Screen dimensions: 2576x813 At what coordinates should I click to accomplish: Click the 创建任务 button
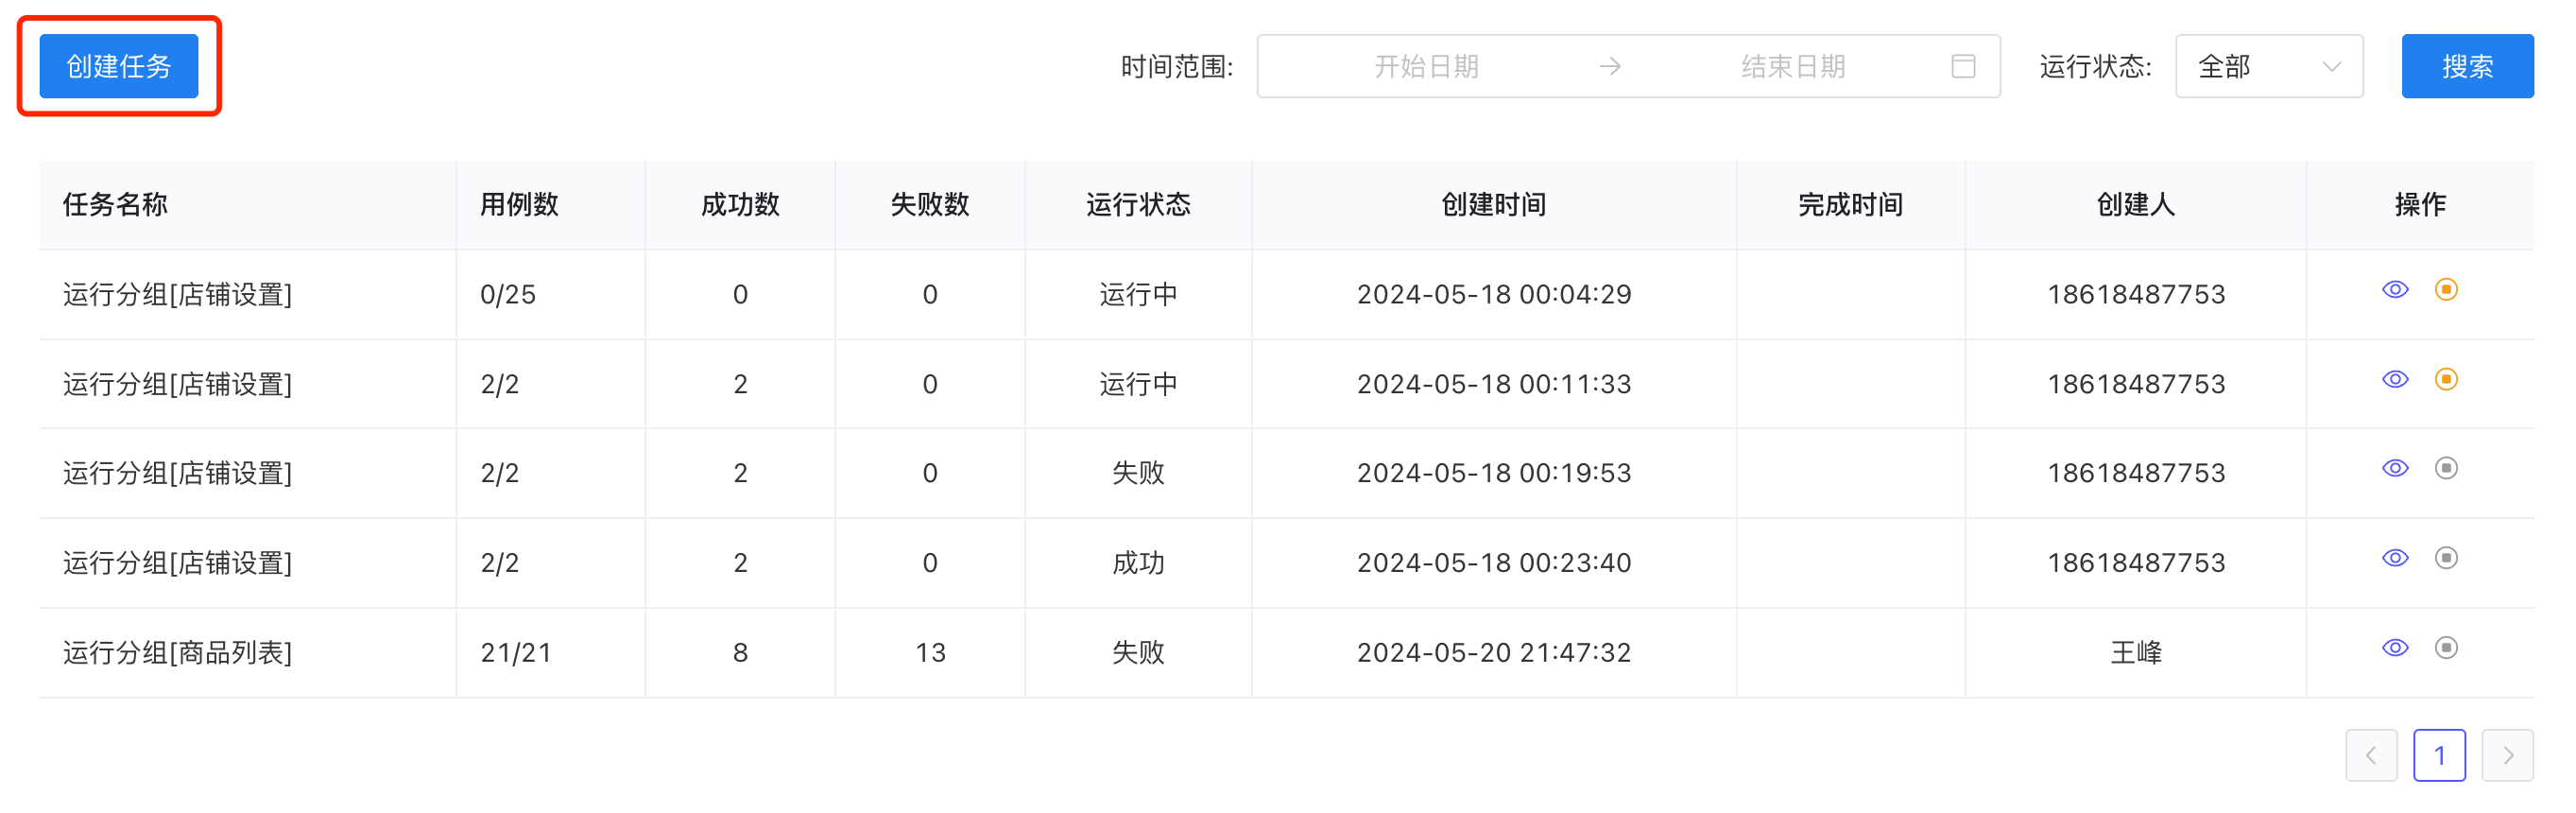[119, 67]
